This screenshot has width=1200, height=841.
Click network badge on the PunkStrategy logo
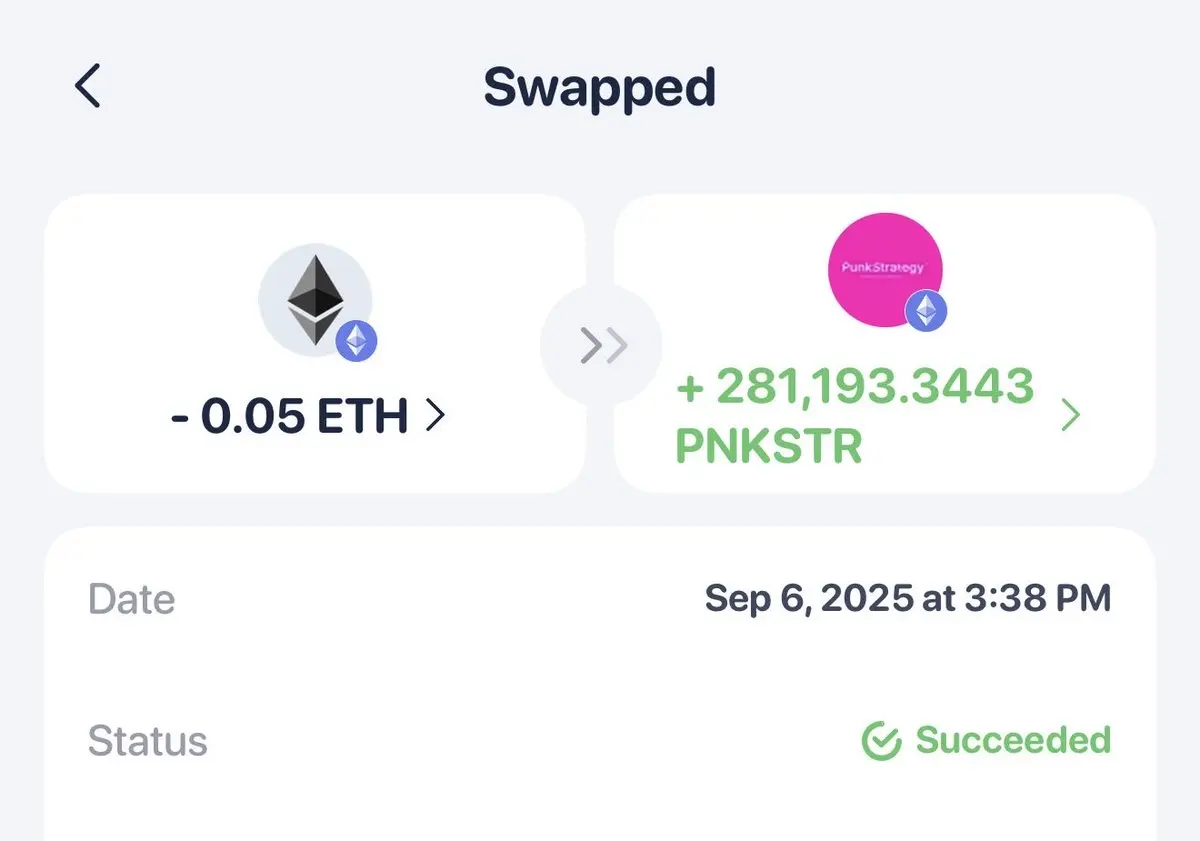[x=926, y=311]
